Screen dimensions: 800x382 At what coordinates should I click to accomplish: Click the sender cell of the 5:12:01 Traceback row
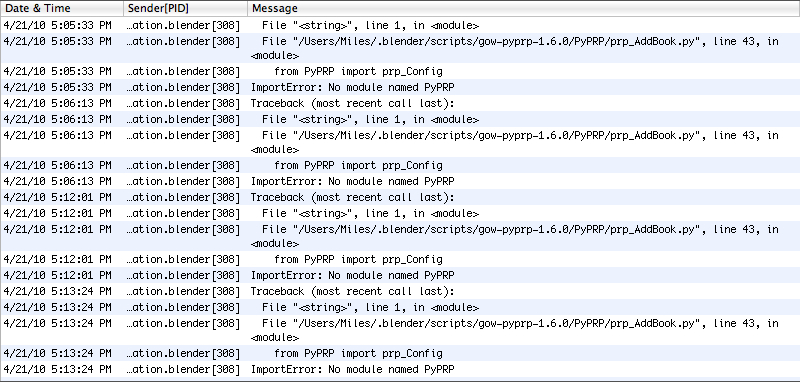(x=183, y=197)
